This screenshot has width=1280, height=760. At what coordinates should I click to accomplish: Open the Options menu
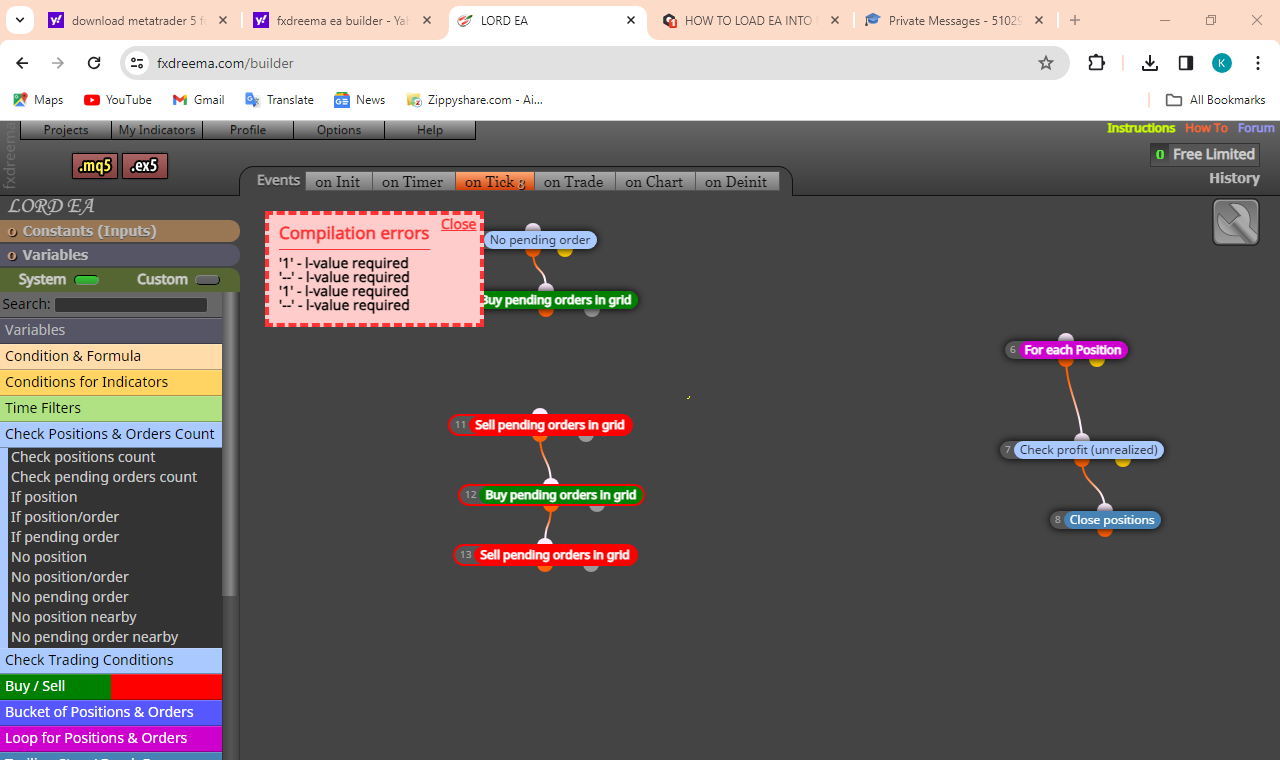tap(339, 130)
